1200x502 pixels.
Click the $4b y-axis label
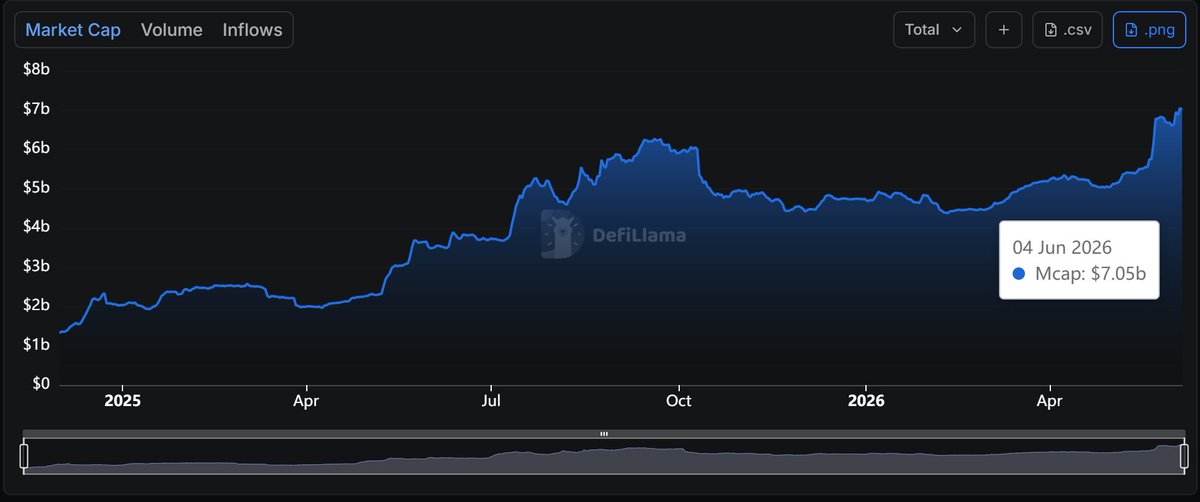tap(37, 227)
